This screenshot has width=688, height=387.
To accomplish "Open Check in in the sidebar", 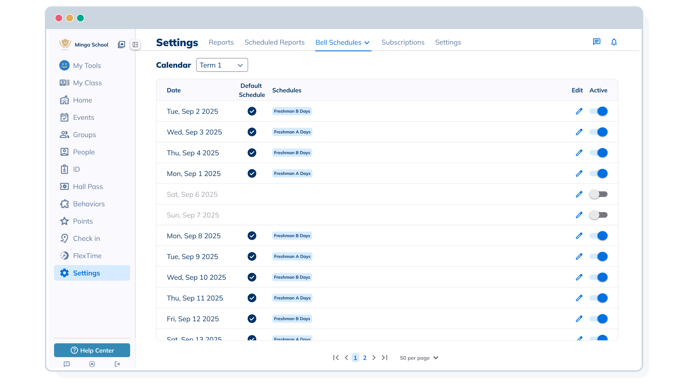I will point(92,238).
